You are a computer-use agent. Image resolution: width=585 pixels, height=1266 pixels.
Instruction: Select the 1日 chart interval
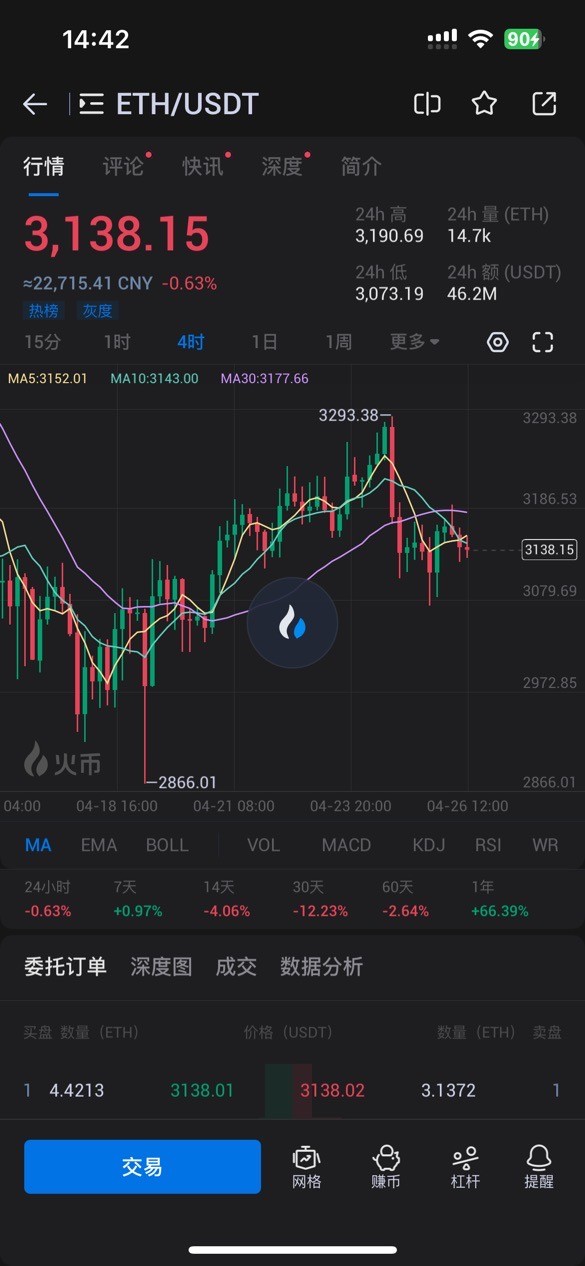[x=264, y=342]
